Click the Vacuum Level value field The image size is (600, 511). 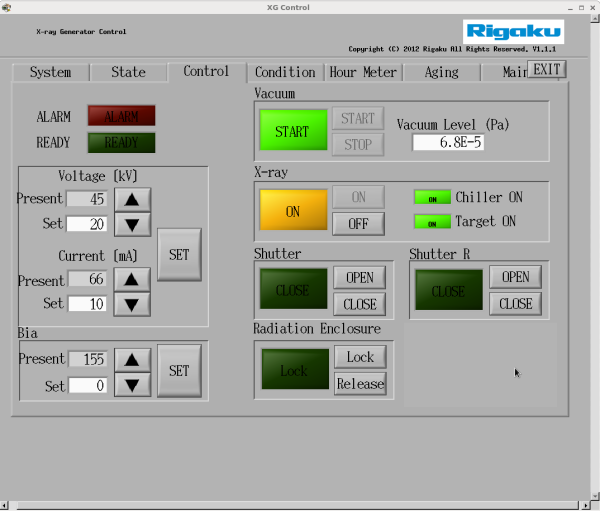pyautogui.click(x=448, y=142)
